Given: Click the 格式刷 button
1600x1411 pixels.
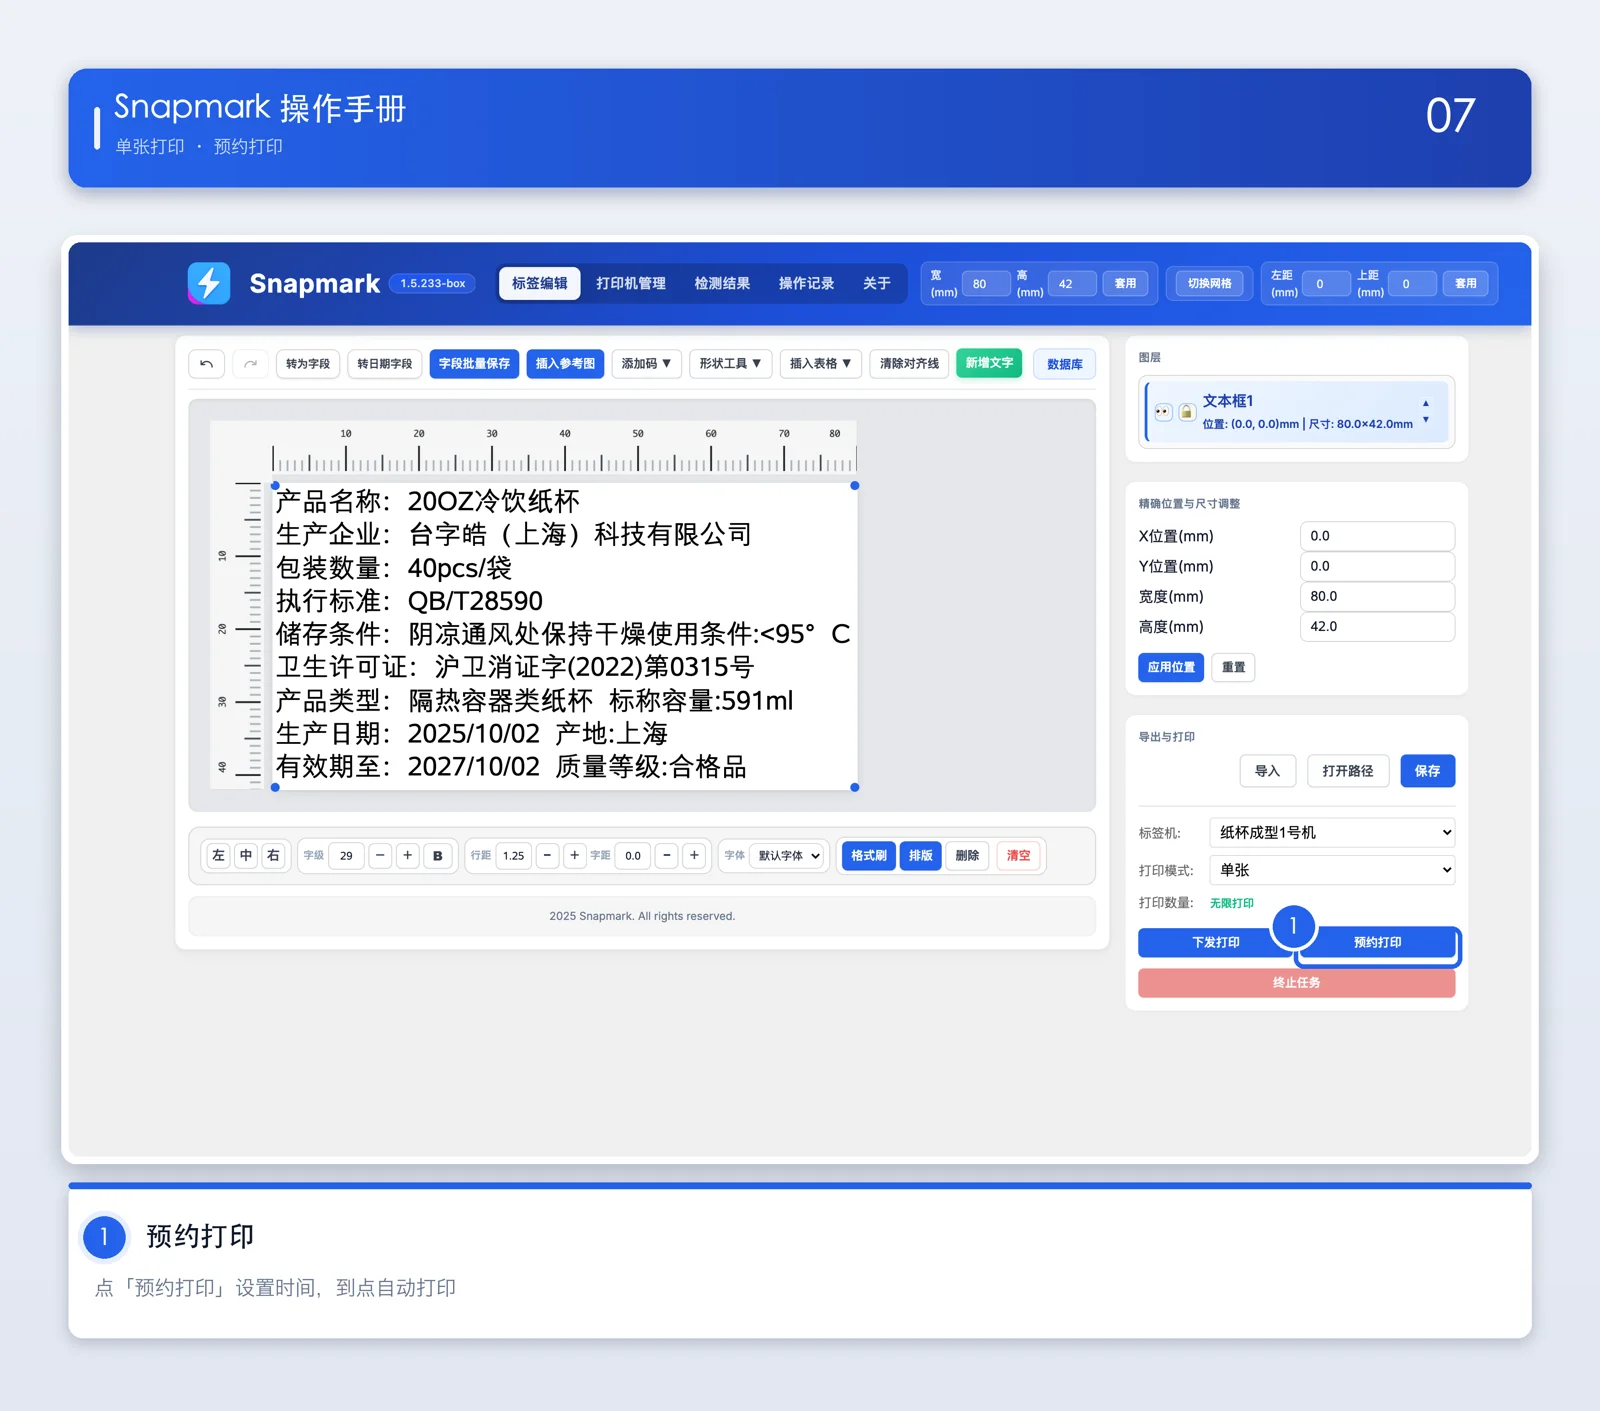Looking at the screenshot, I should pos(869,856).
